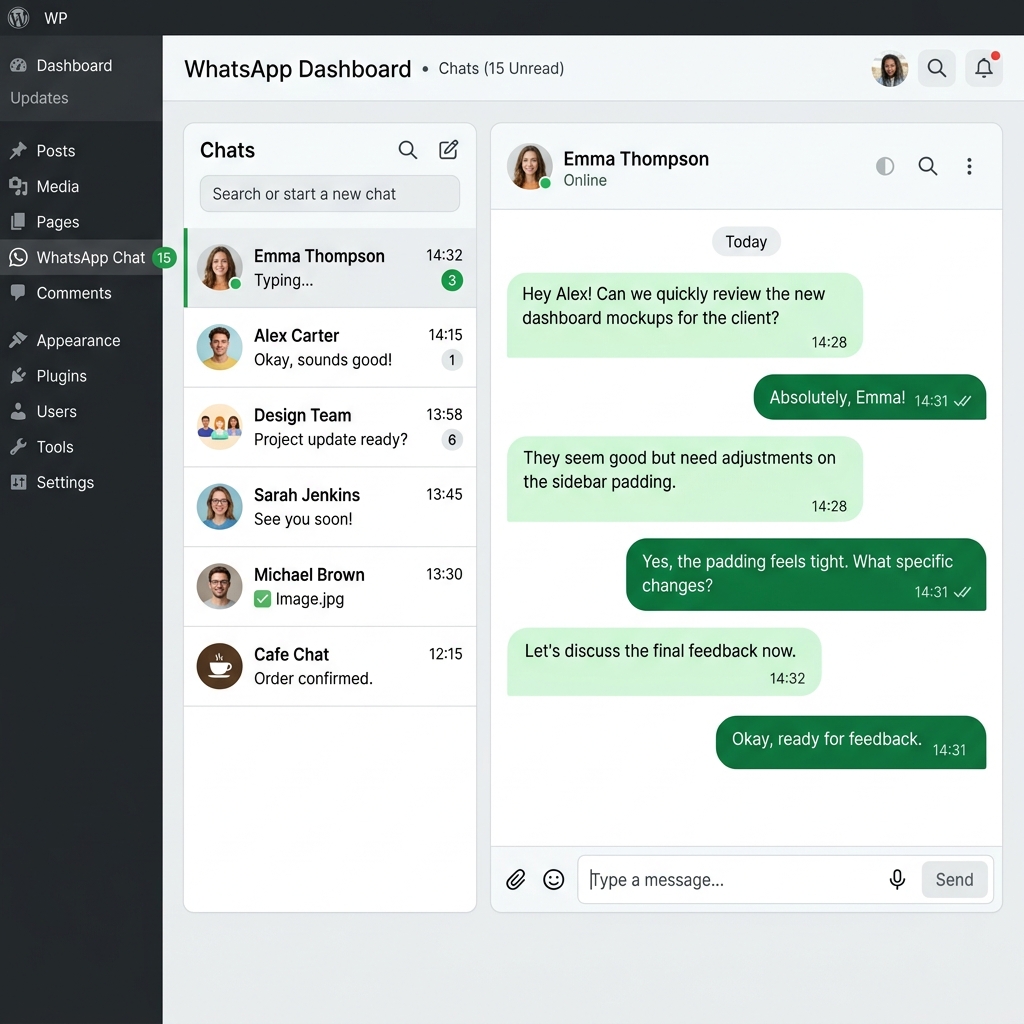
Task: Click the Cafe Chat coffee cup avatar
Action: 219,666
